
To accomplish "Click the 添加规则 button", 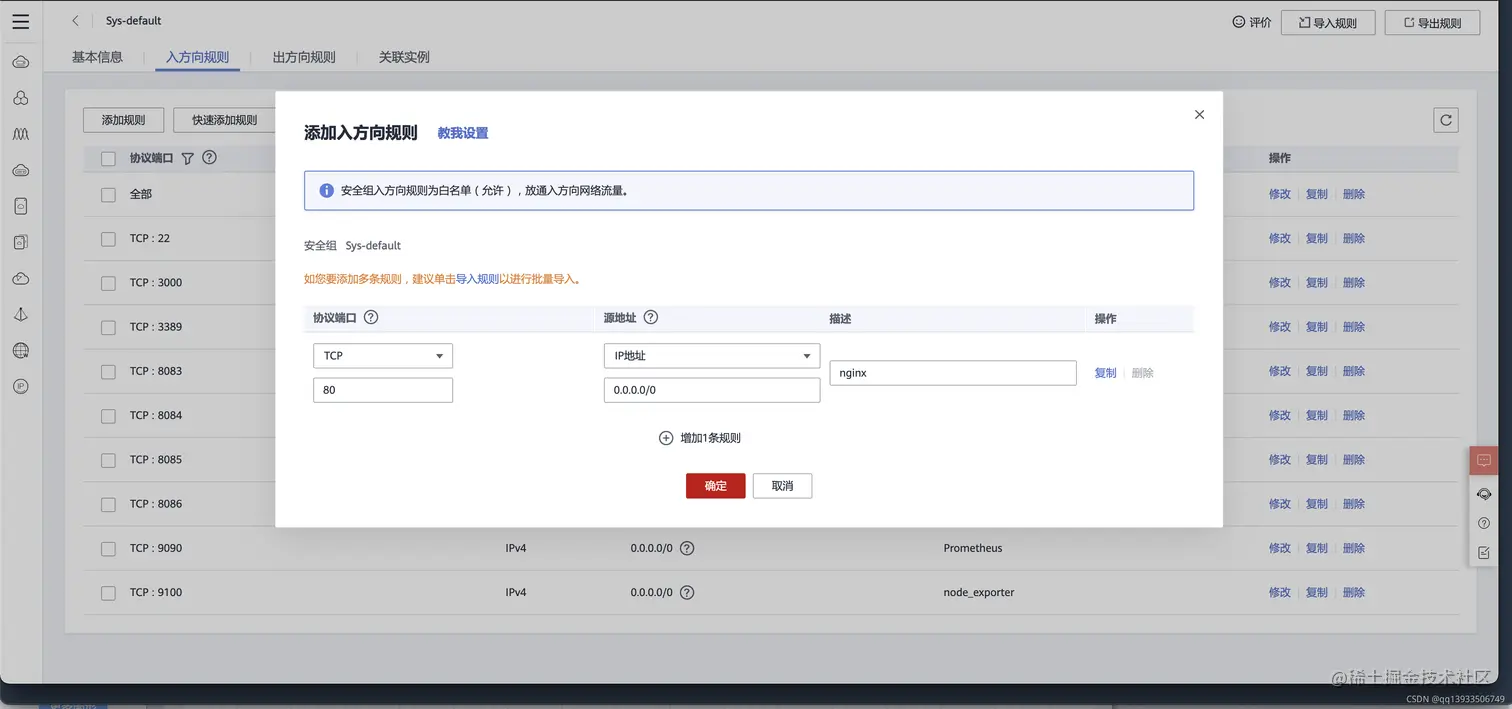I will [124, 120].
